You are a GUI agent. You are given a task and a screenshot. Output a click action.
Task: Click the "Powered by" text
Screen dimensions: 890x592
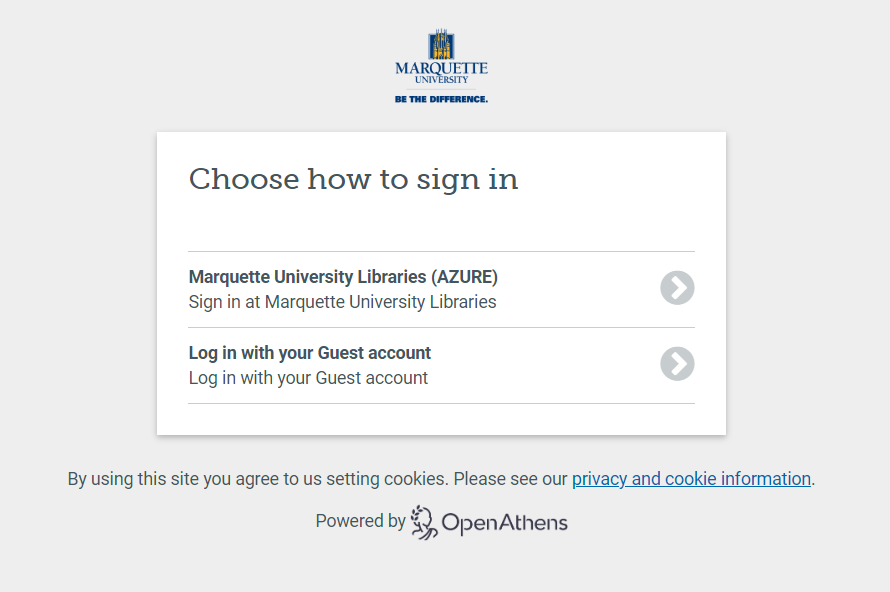(360, 521)
